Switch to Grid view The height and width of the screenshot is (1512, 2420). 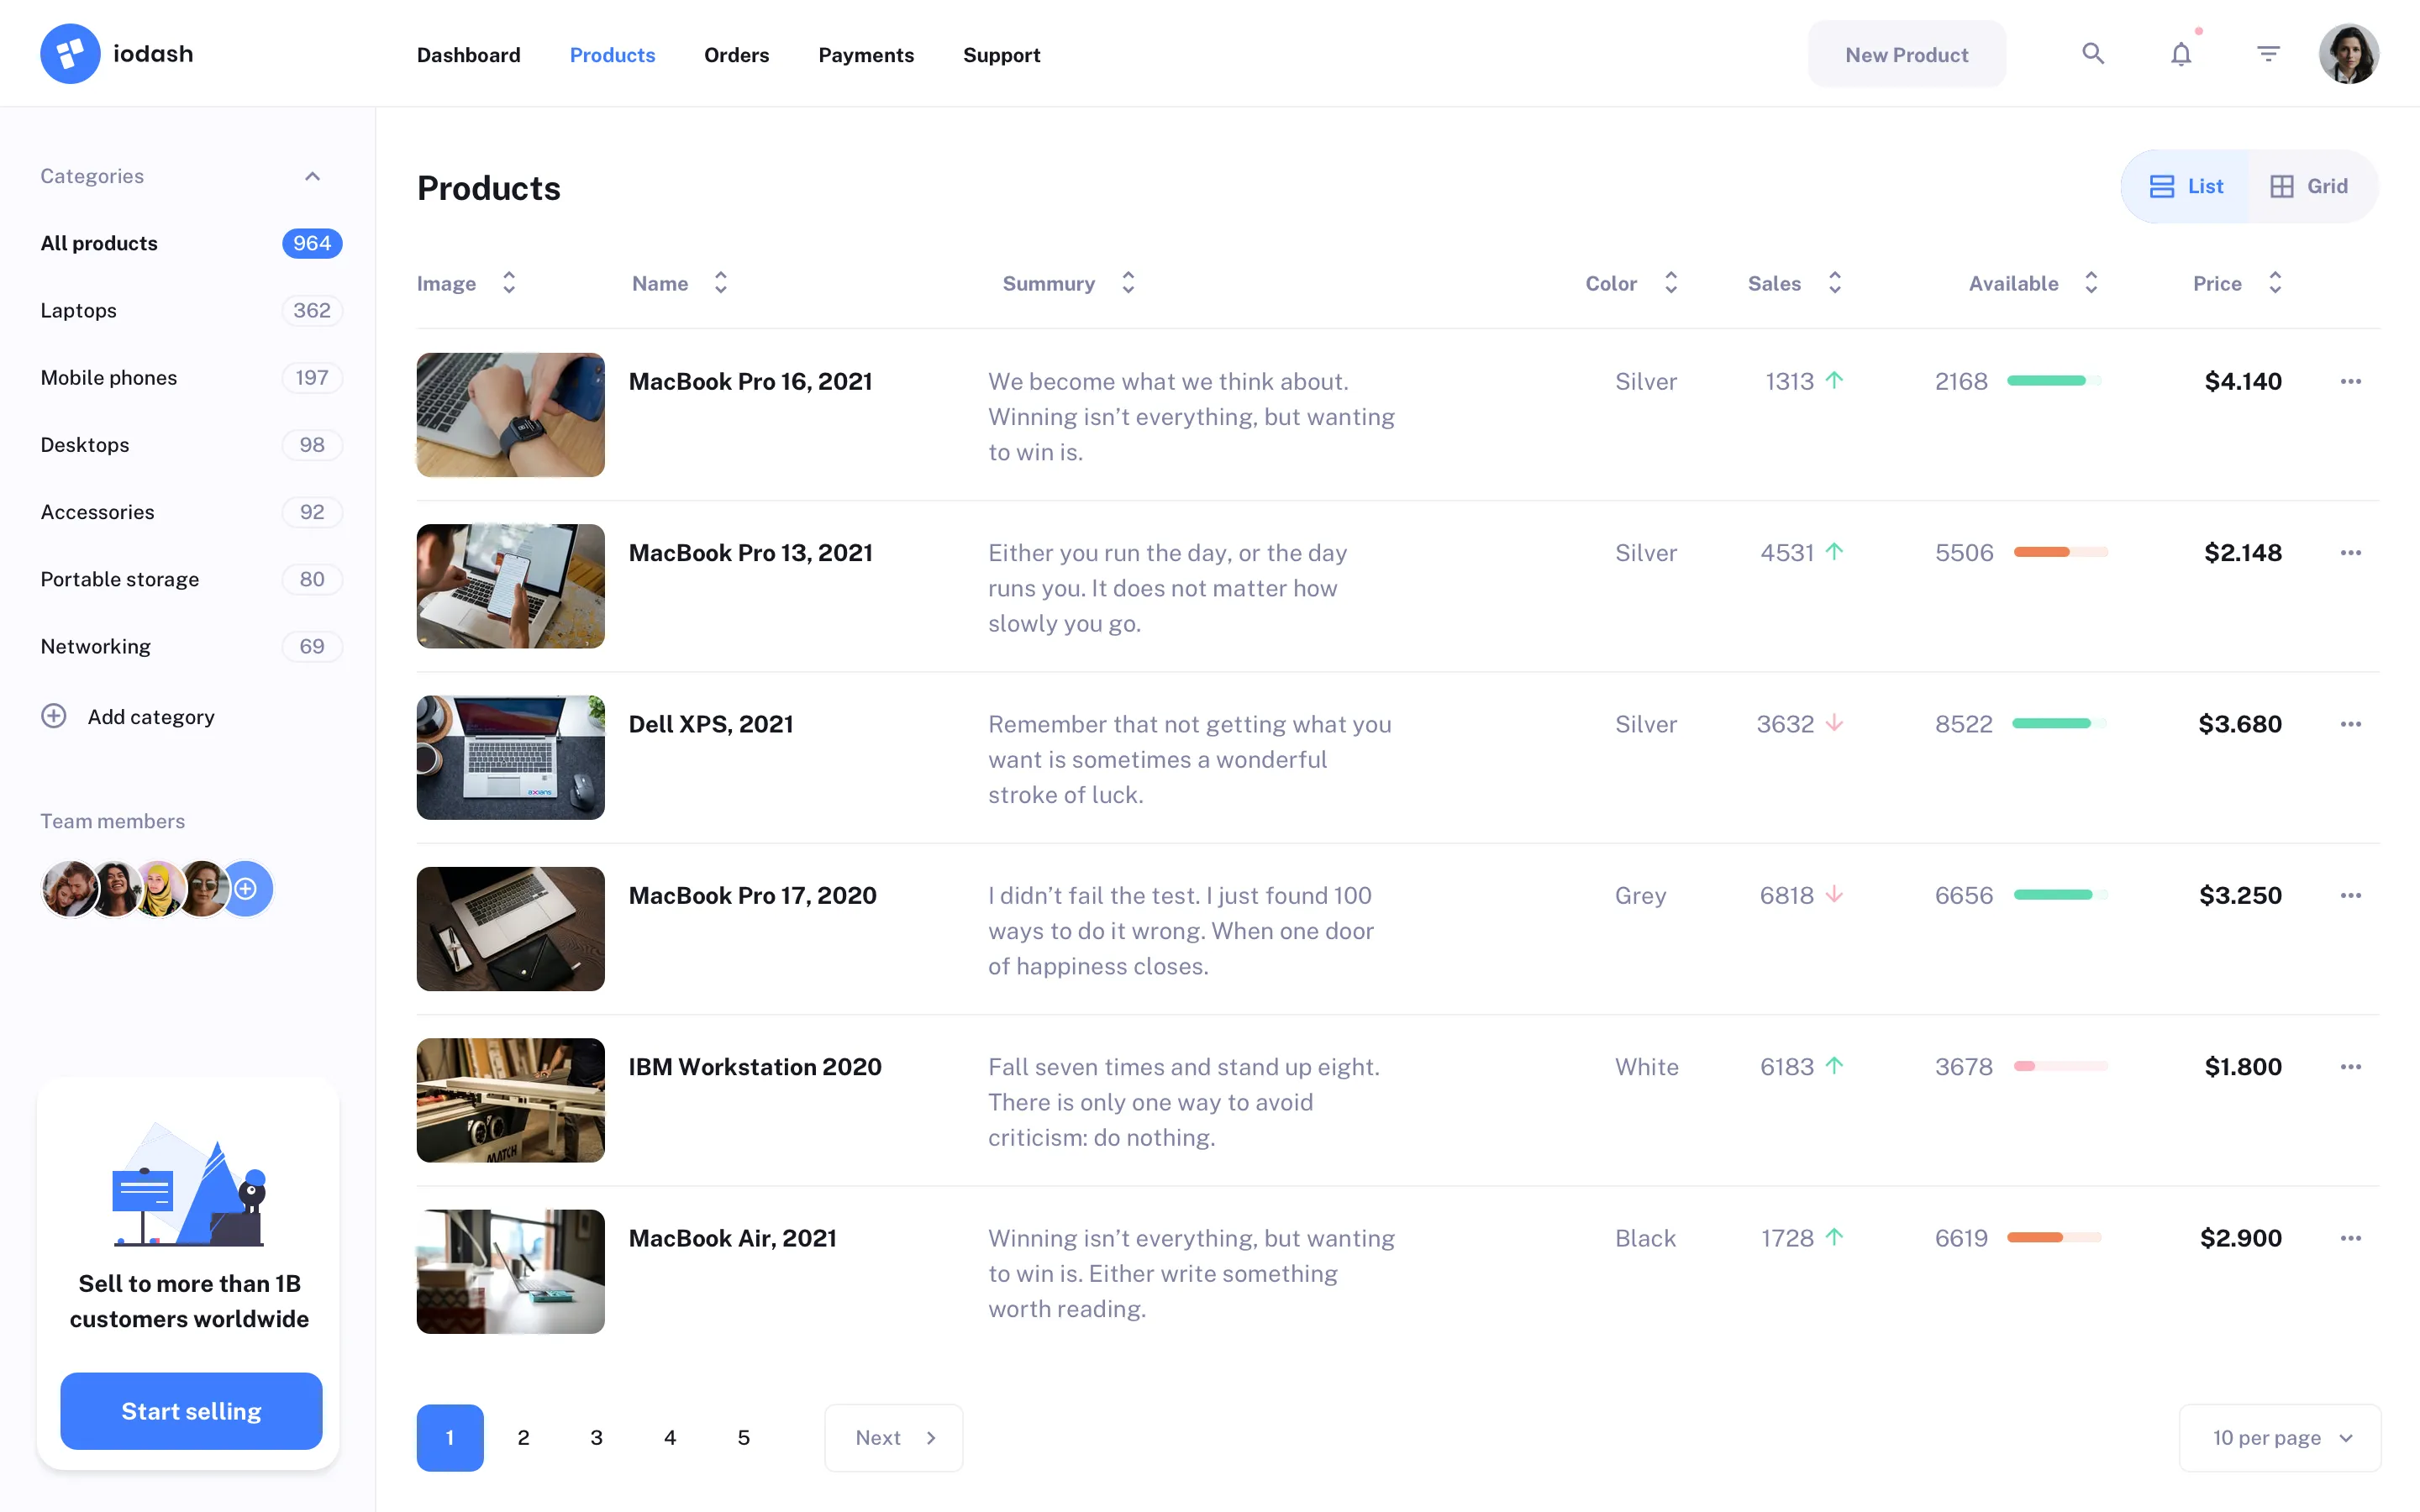point(2308,186)
